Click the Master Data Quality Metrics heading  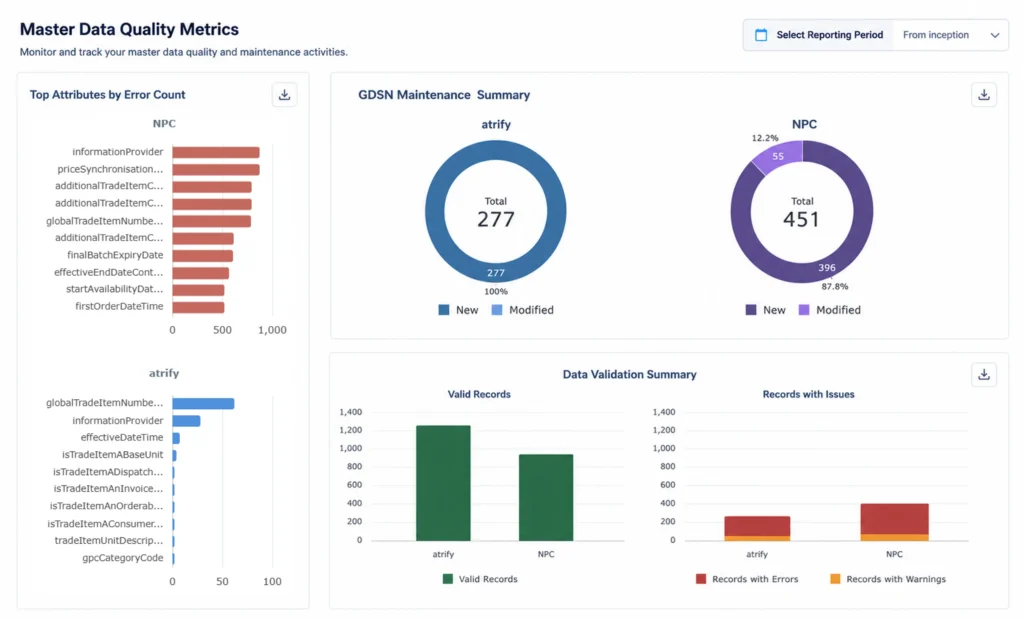pyautogui.click(x=129, y=29)
